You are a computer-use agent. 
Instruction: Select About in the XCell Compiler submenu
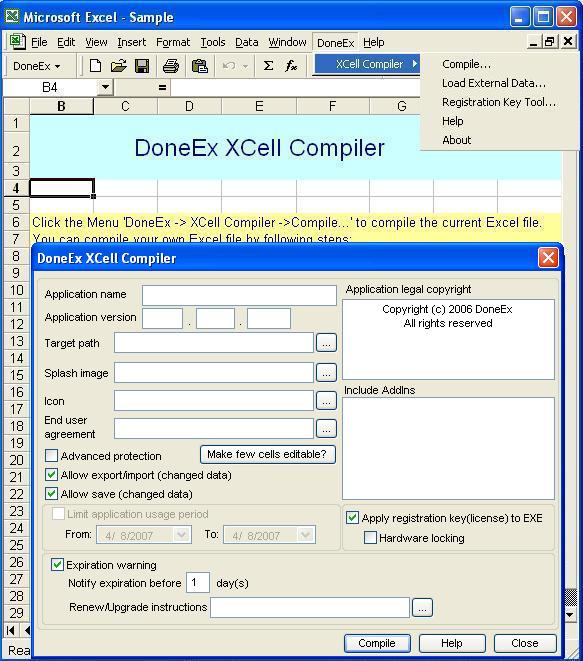[x=457, y=140]
